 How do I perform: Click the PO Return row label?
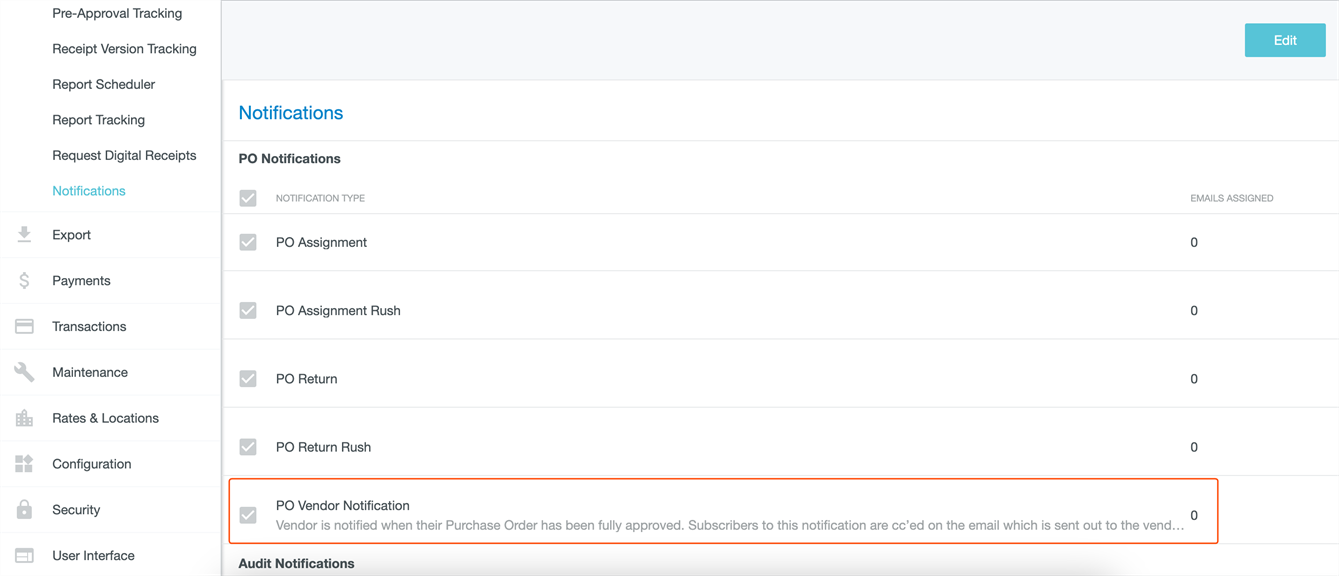tap(306, 379)
